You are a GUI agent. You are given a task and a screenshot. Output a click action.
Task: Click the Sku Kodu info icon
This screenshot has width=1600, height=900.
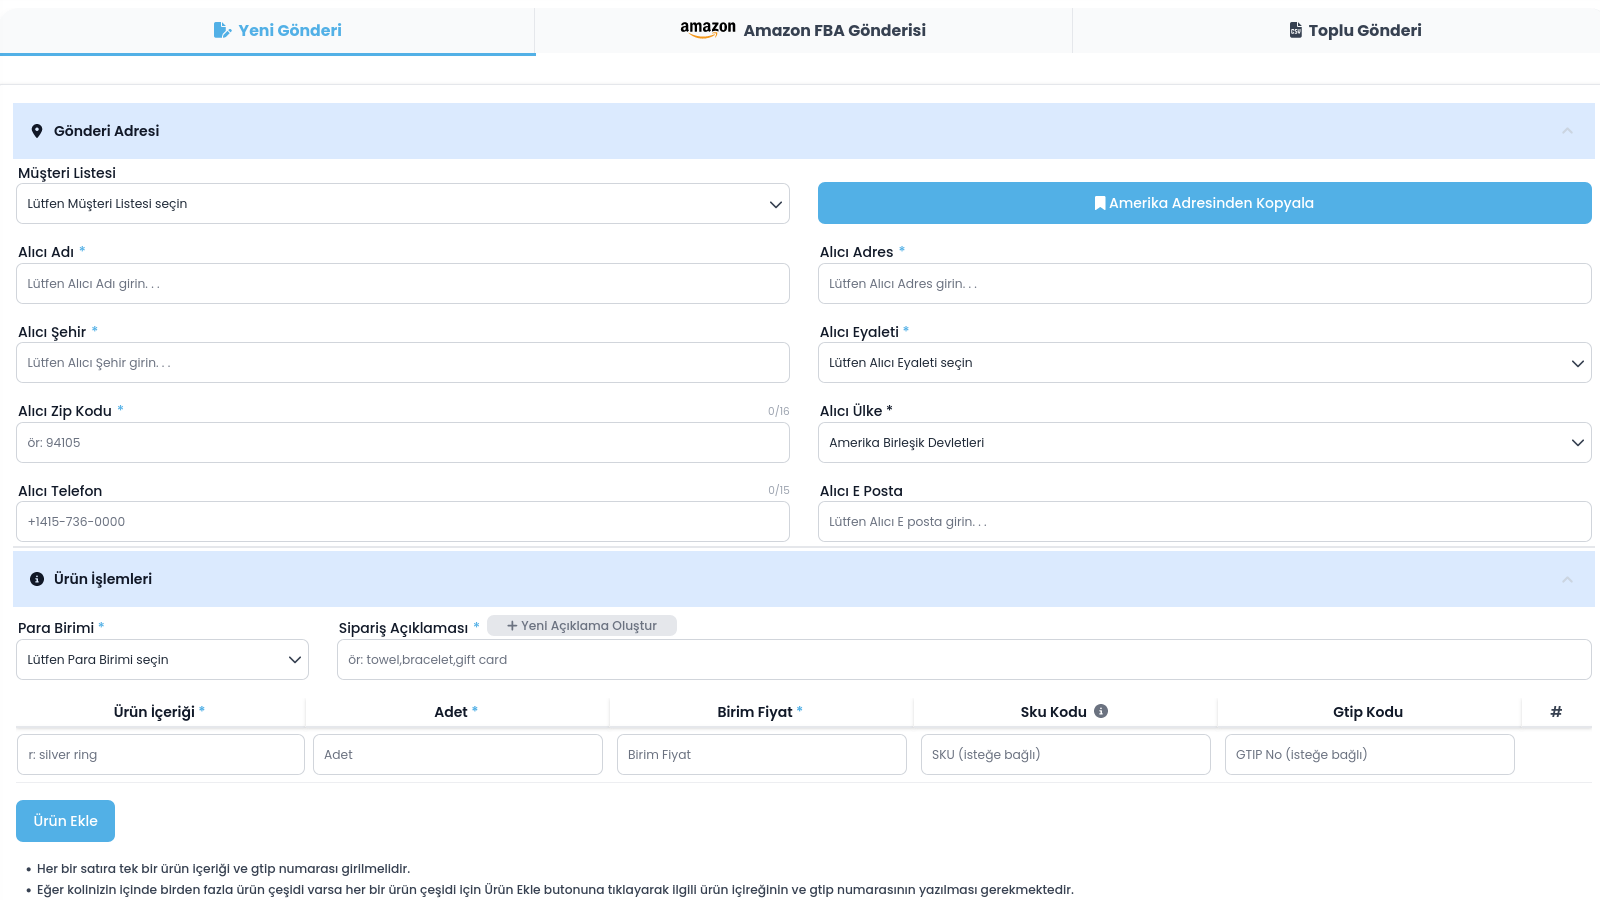(1101, 711)
